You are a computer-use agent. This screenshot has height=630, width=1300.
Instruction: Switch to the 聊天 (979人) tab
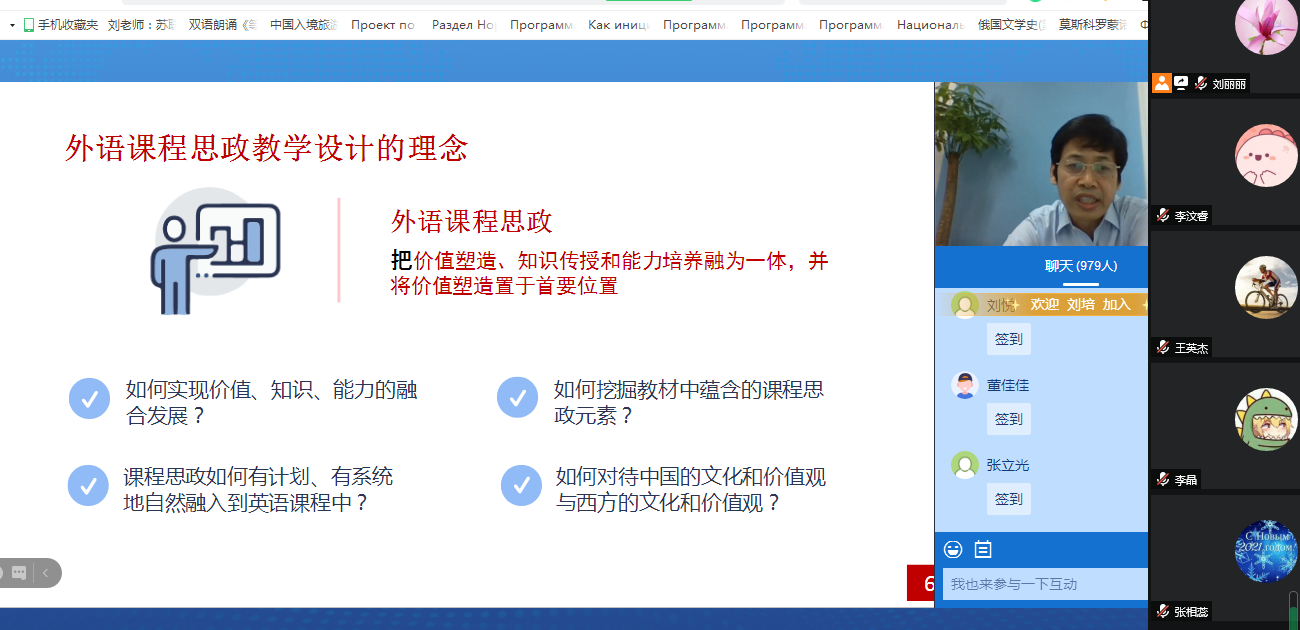[x=1081, y=266]
